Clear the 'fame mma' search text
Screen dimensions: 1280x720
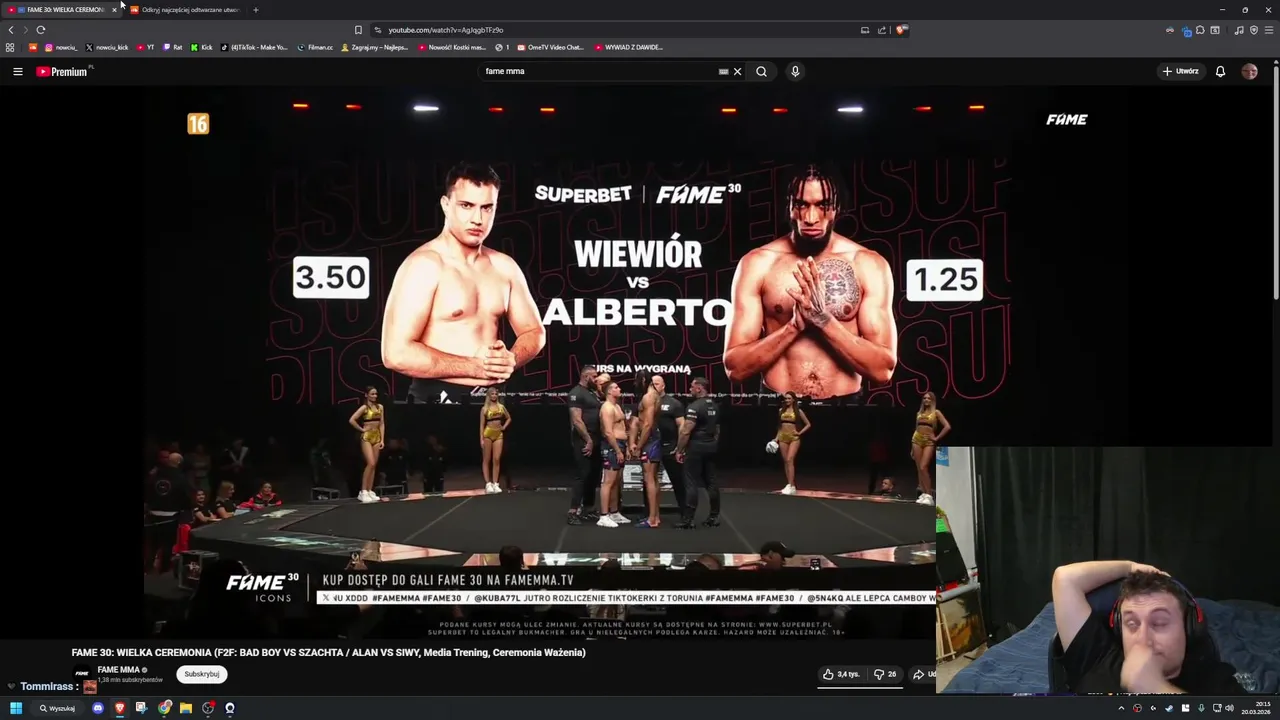tap(737, 71)
